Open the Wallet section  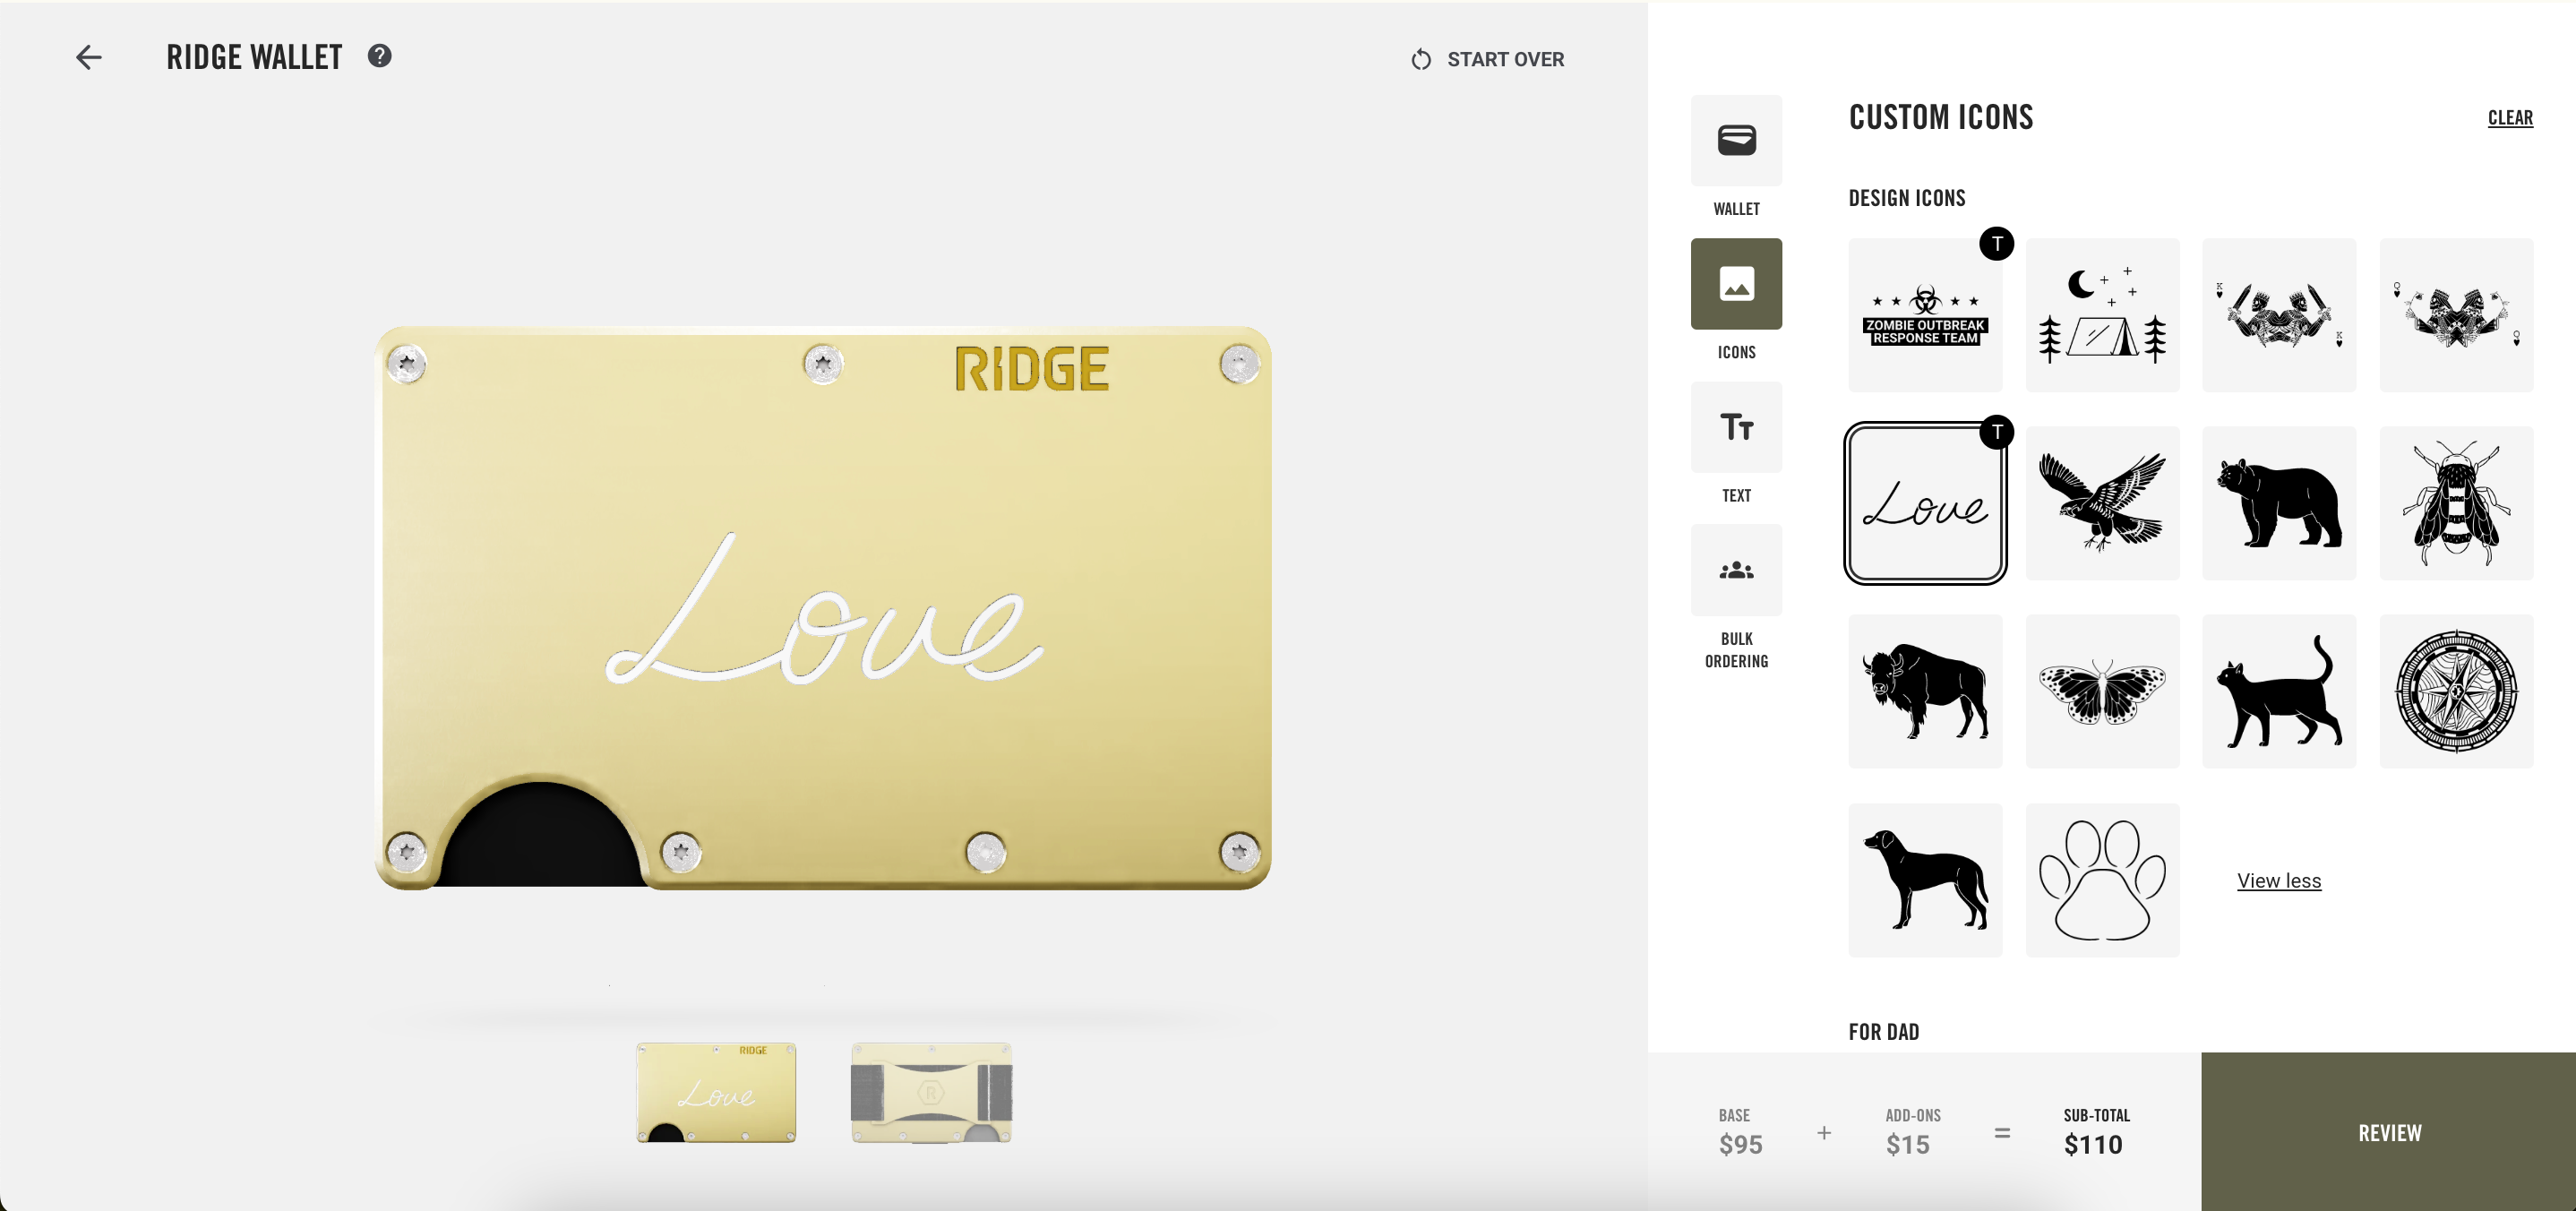[1736, 140]
